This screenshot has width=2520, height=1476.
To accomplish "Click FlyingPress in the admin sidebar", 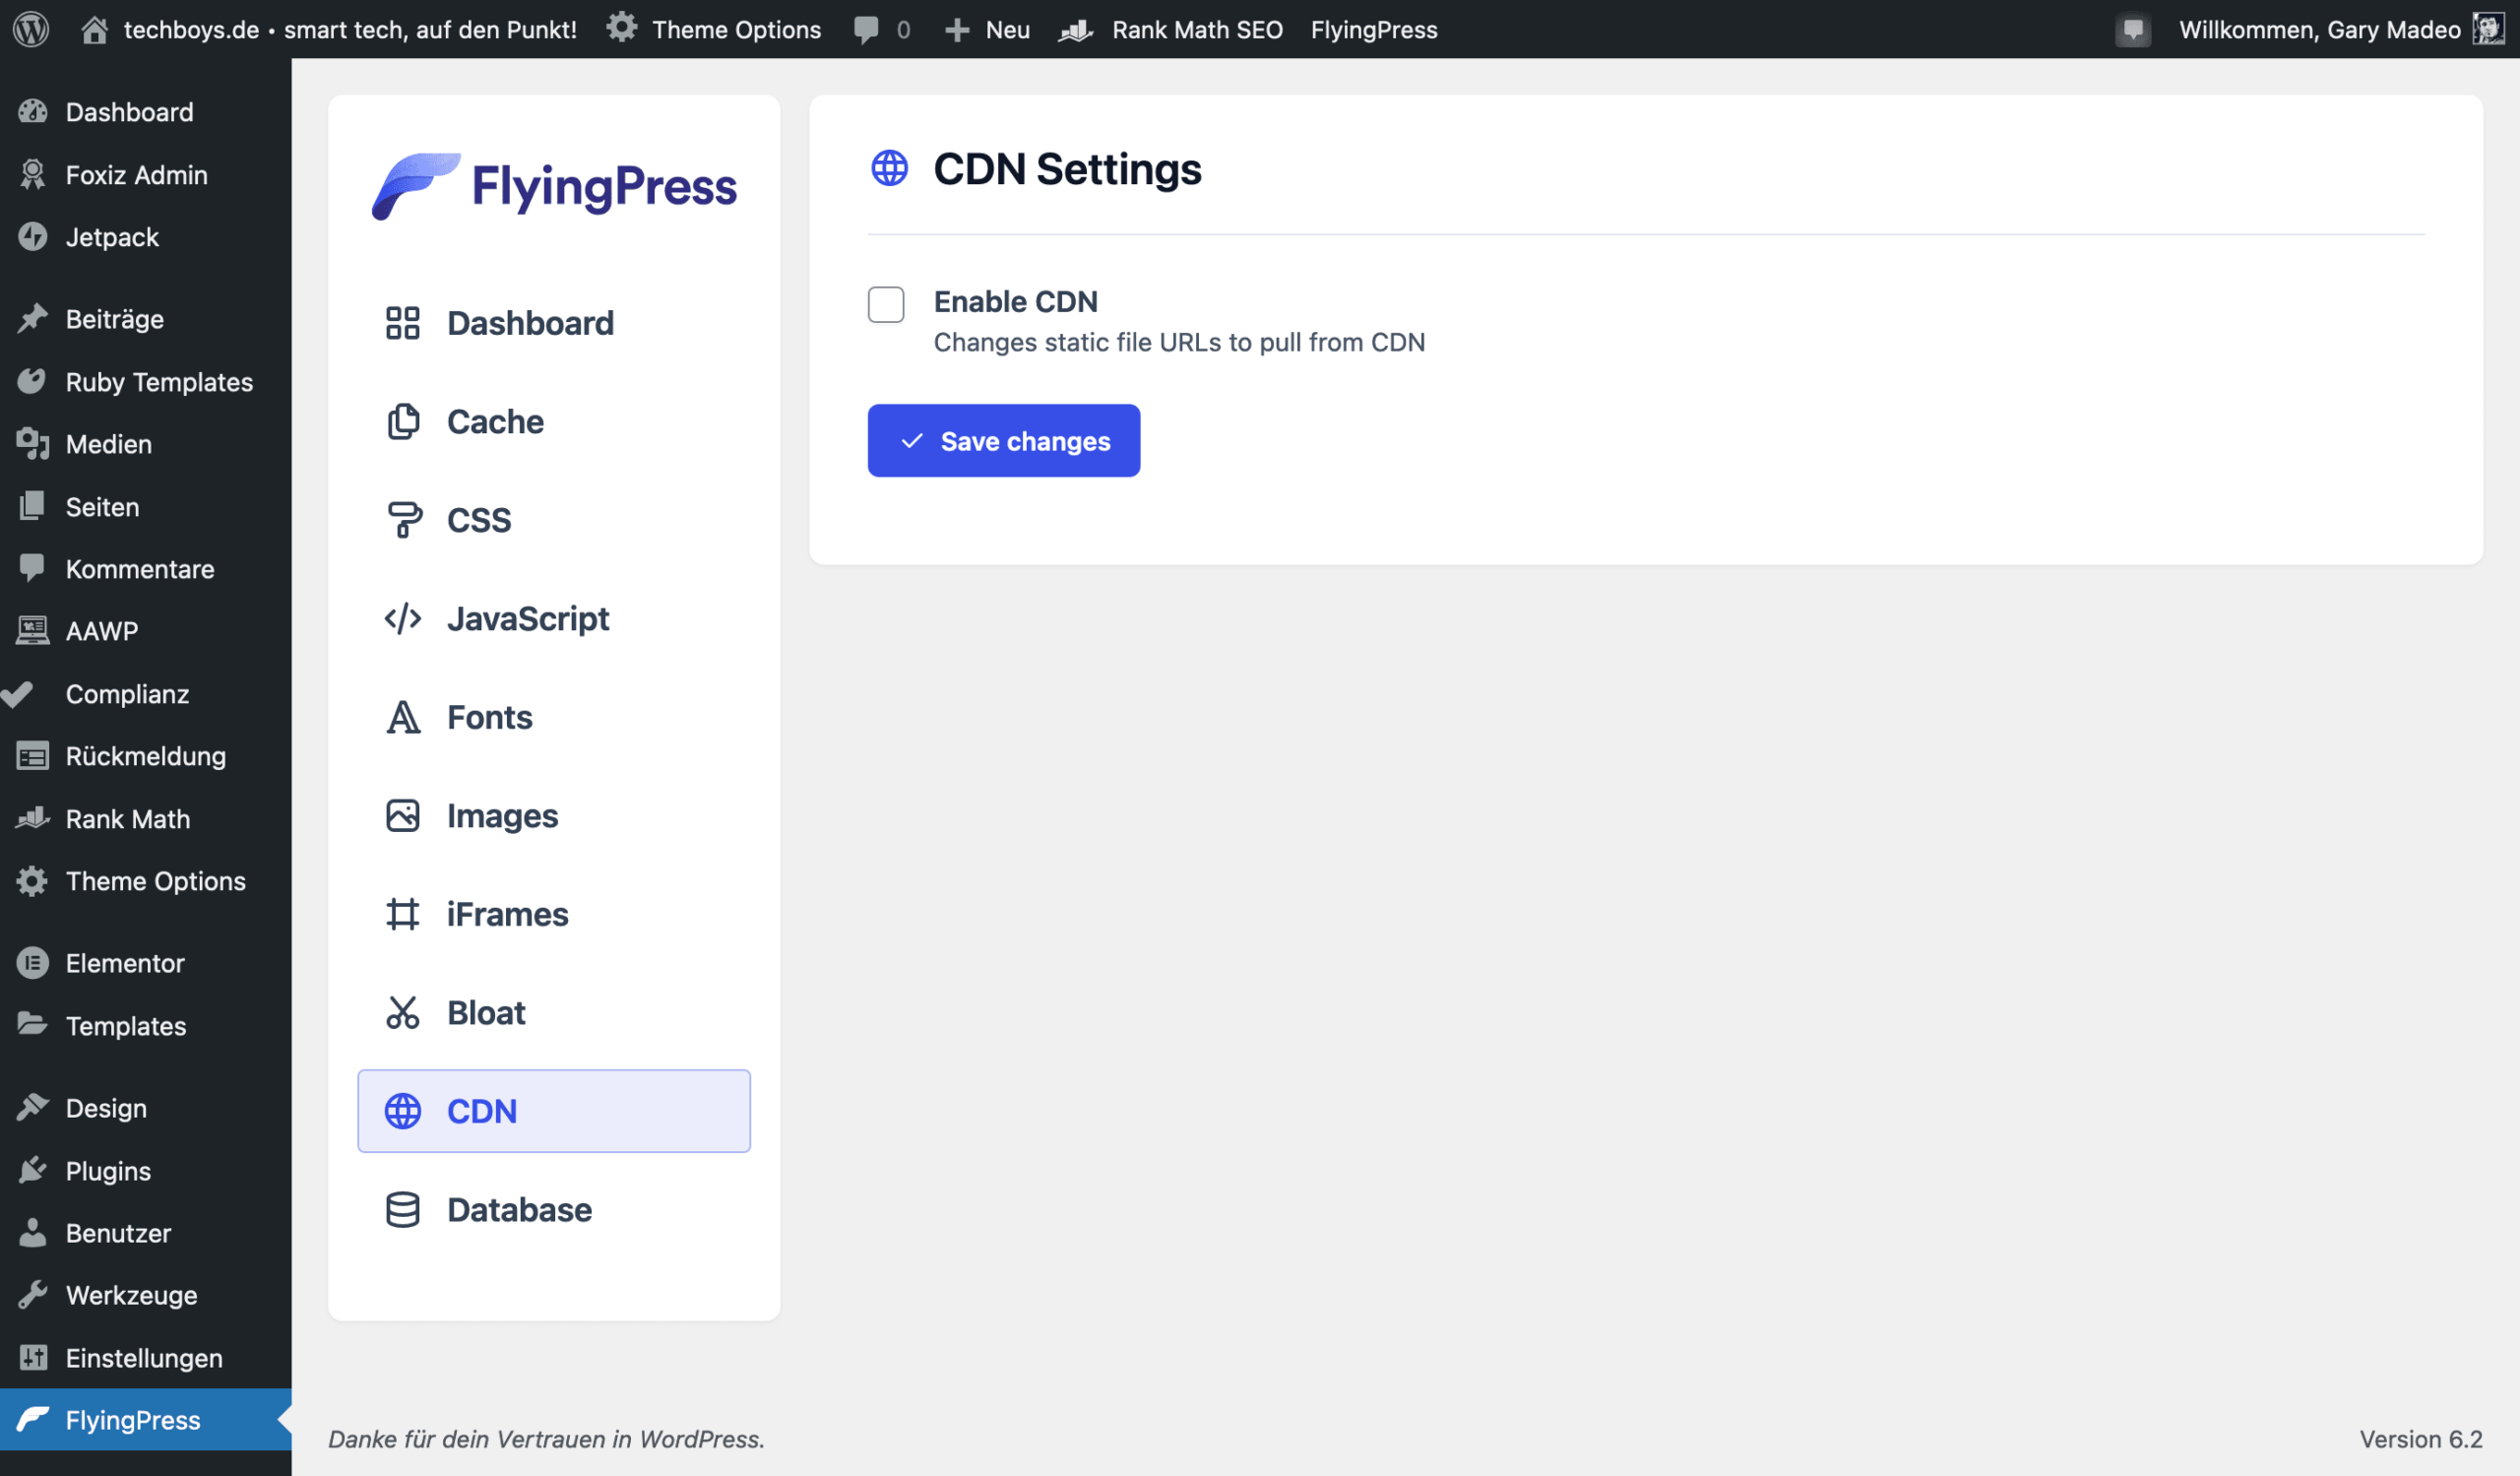I will click(146, 1420).
